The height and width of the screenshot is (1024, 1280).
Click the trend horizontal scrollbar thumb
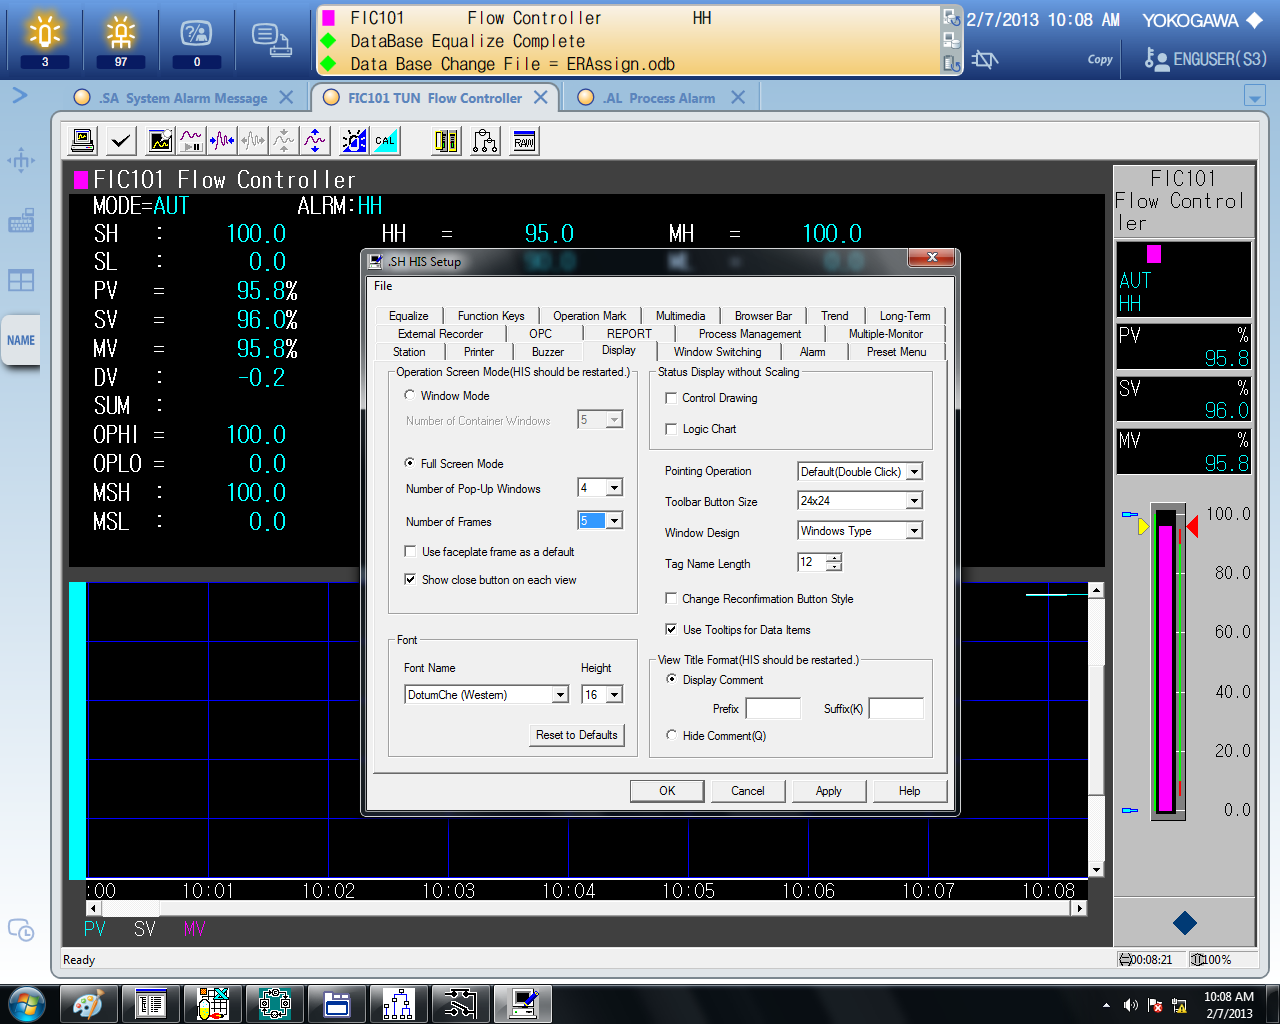[x=130, y=909]
